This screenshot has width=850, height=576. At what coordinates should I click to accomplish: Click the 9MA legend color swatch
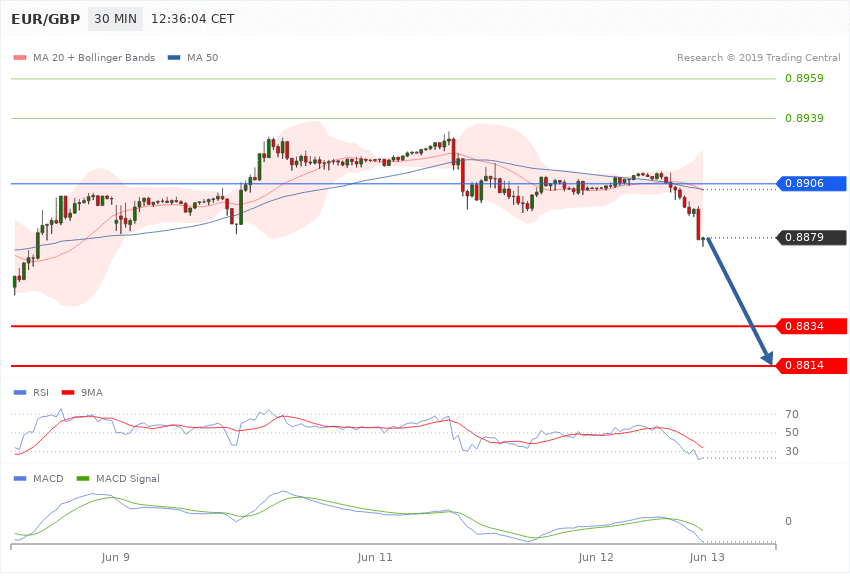point(68,393)
